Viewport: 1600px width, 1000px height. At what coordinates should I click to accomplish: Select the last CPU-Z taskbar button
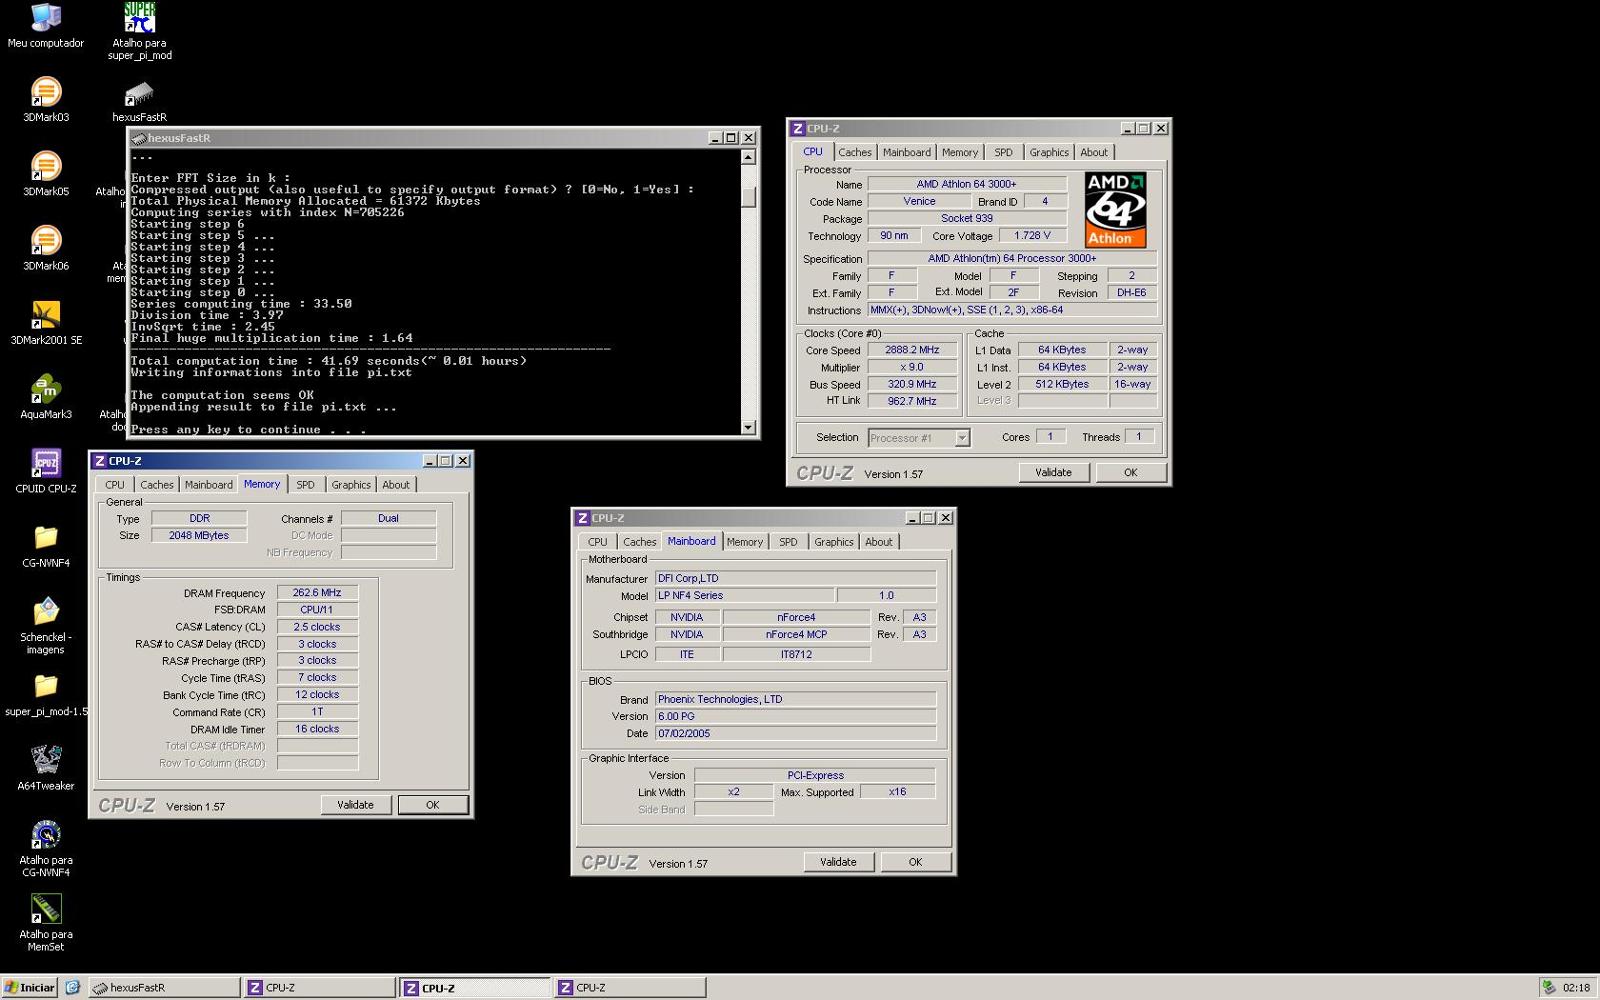tap(630, 987)
